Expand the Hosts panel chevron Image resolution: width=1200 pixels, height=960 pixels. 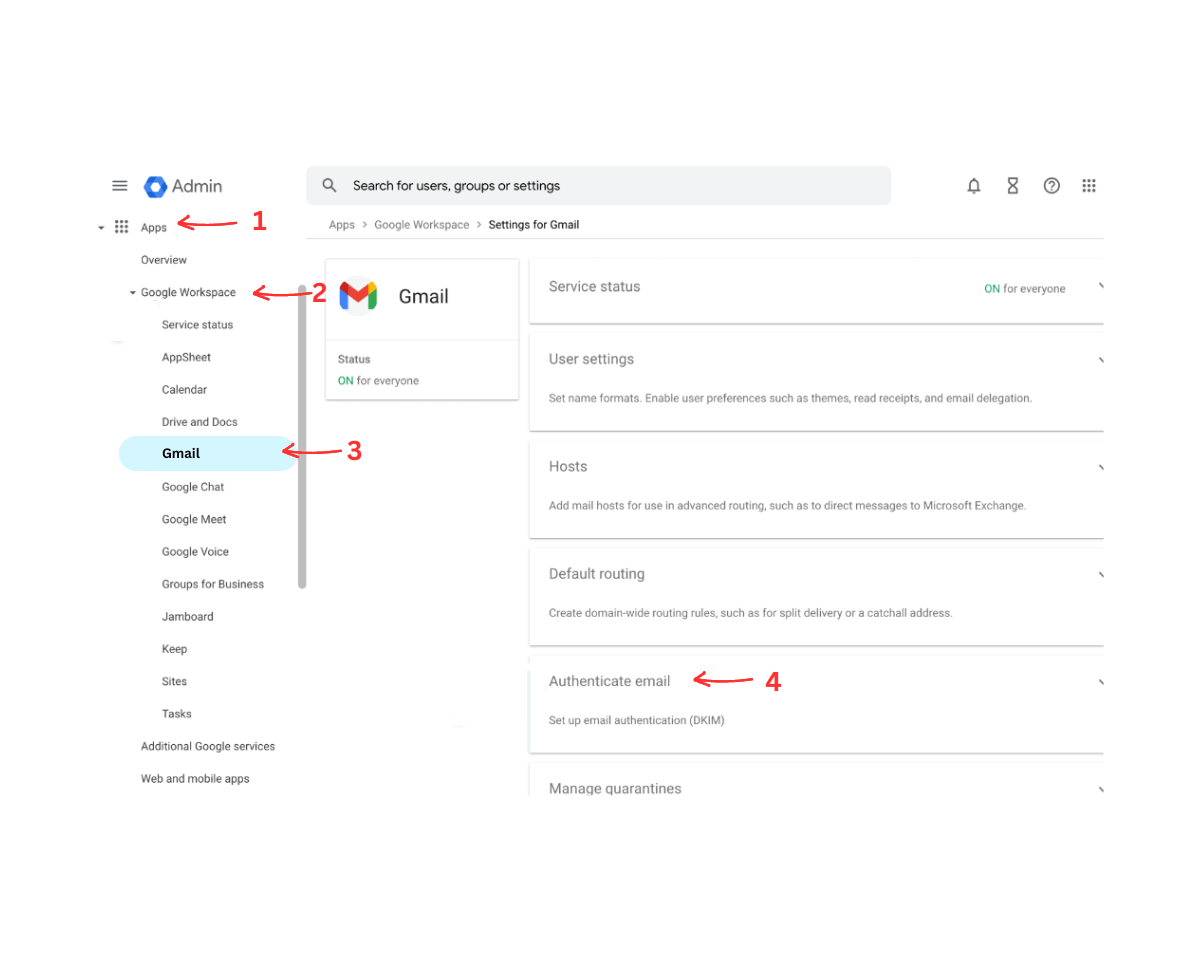1100,467
